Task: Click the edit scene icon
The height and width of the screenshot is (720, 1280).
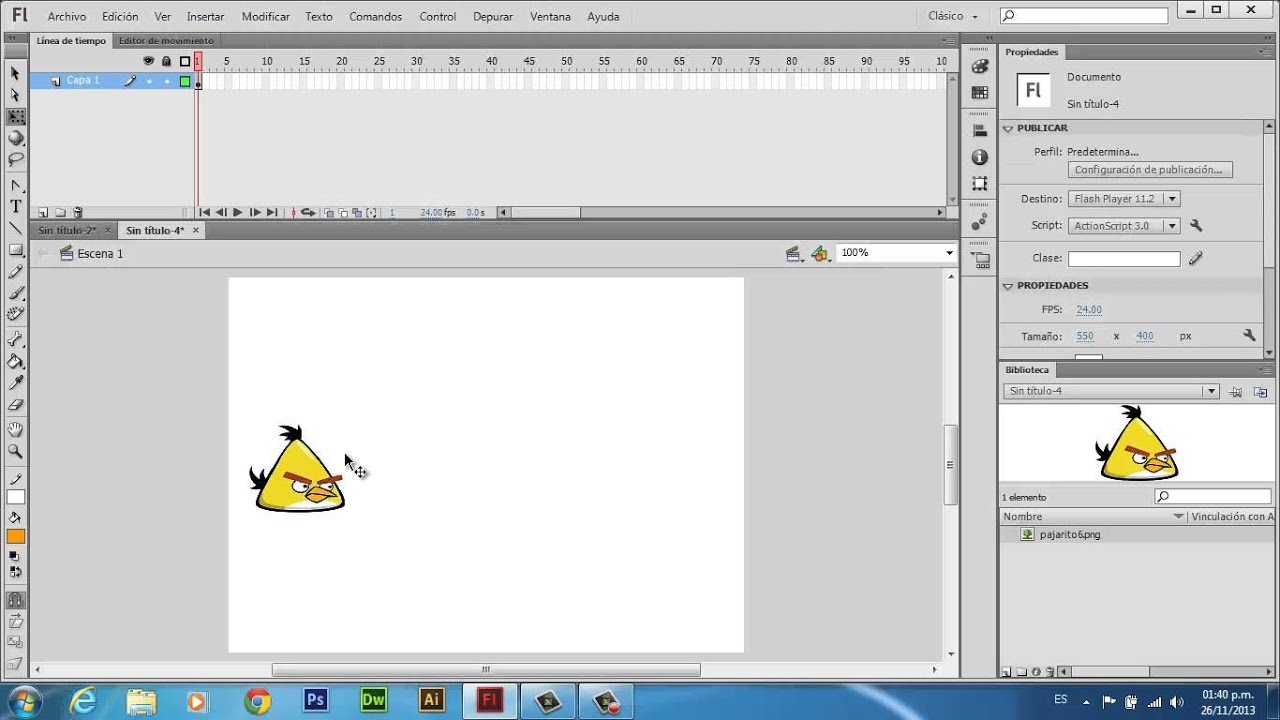Action: point(796,254)
